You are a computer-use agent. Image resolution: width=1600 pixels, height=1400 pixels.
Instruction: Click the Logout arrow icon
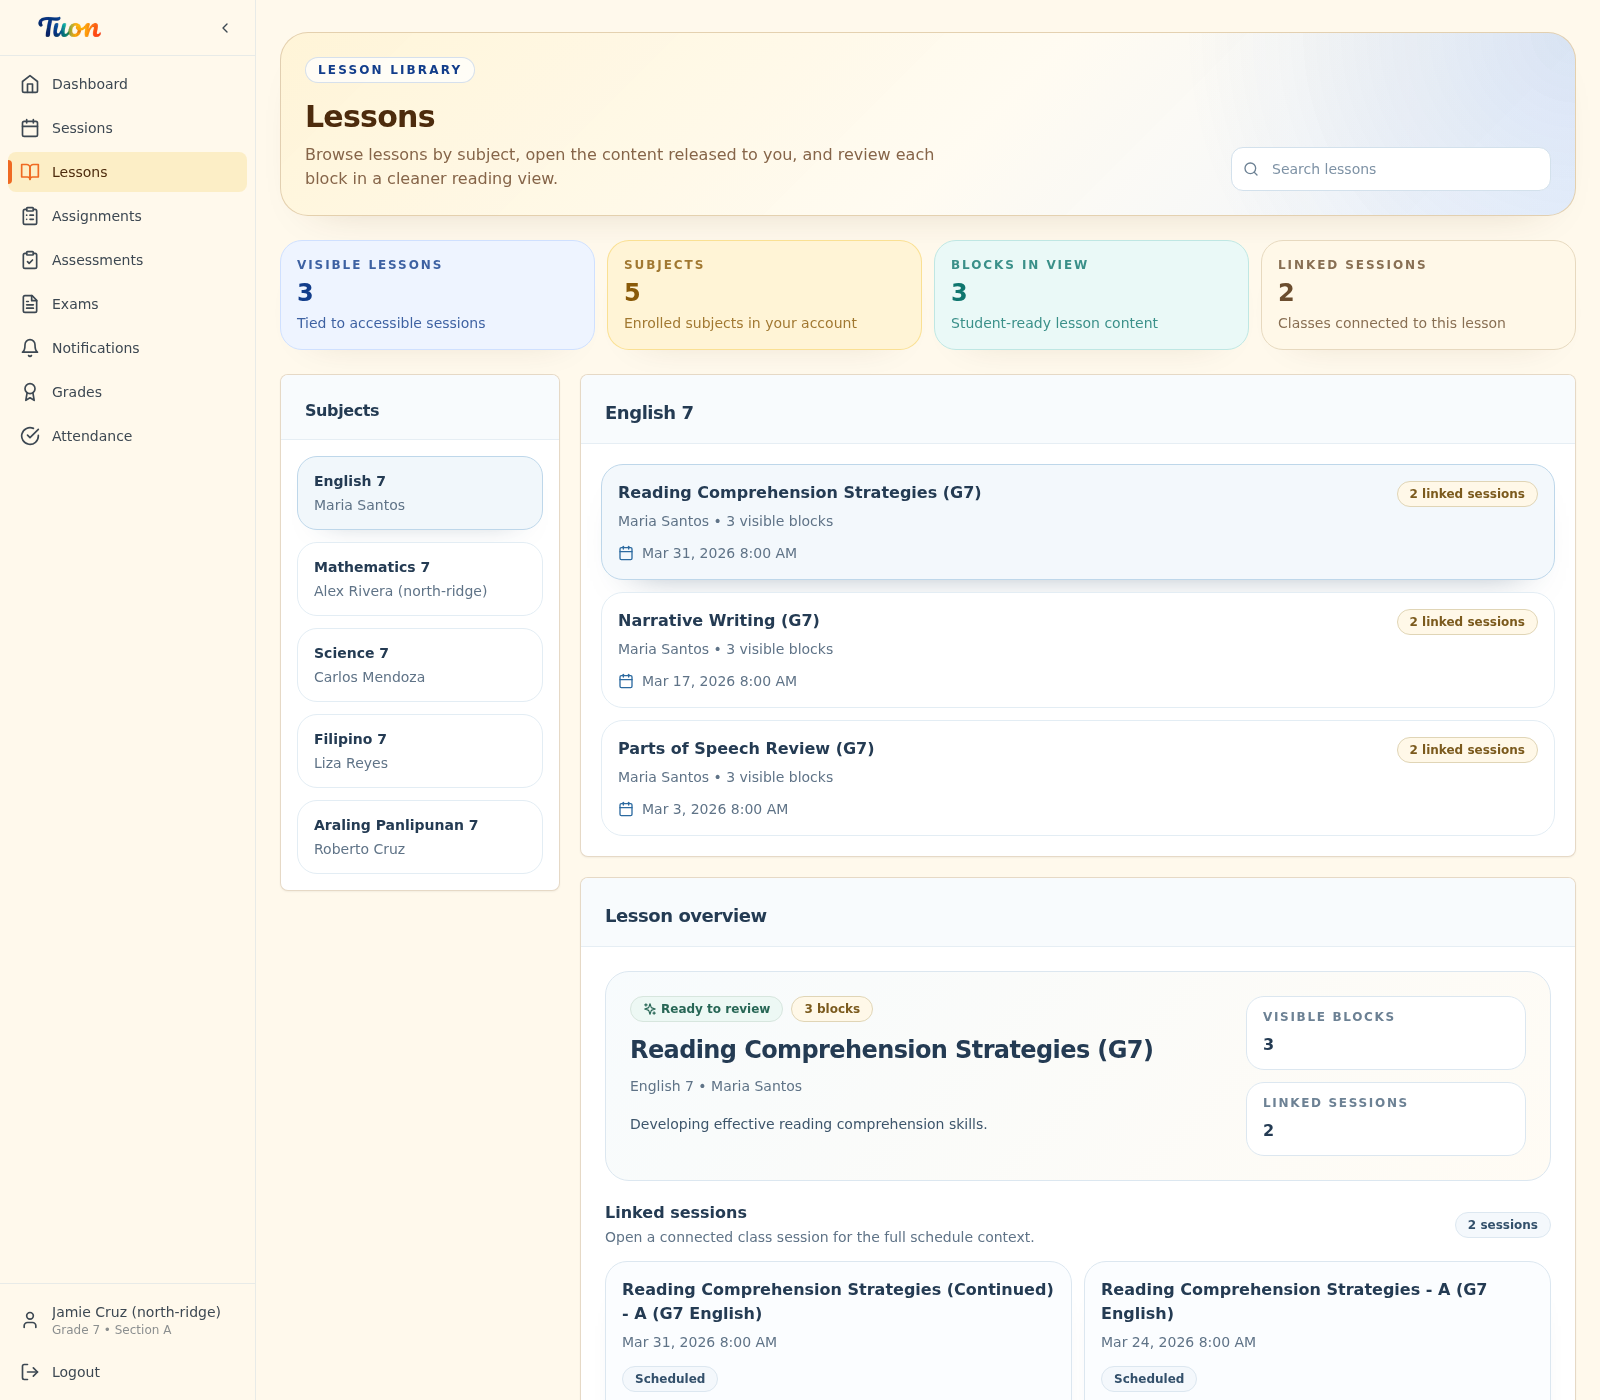point(30,1372)
